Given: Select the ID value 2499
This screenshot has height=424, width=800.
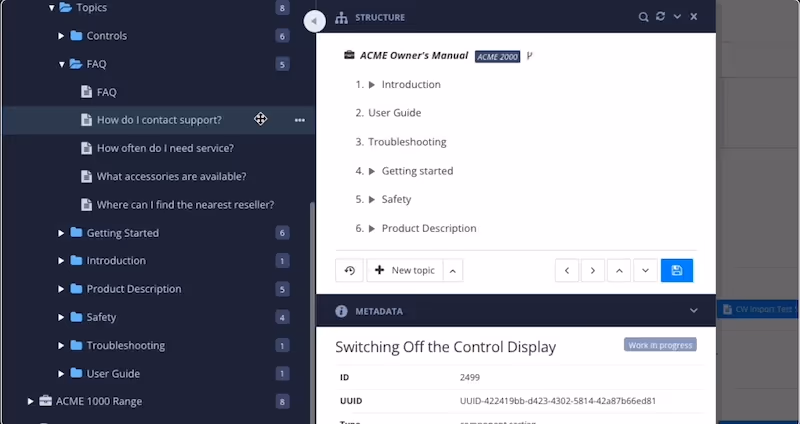Looking at the screenshot, I should (469, 378).
